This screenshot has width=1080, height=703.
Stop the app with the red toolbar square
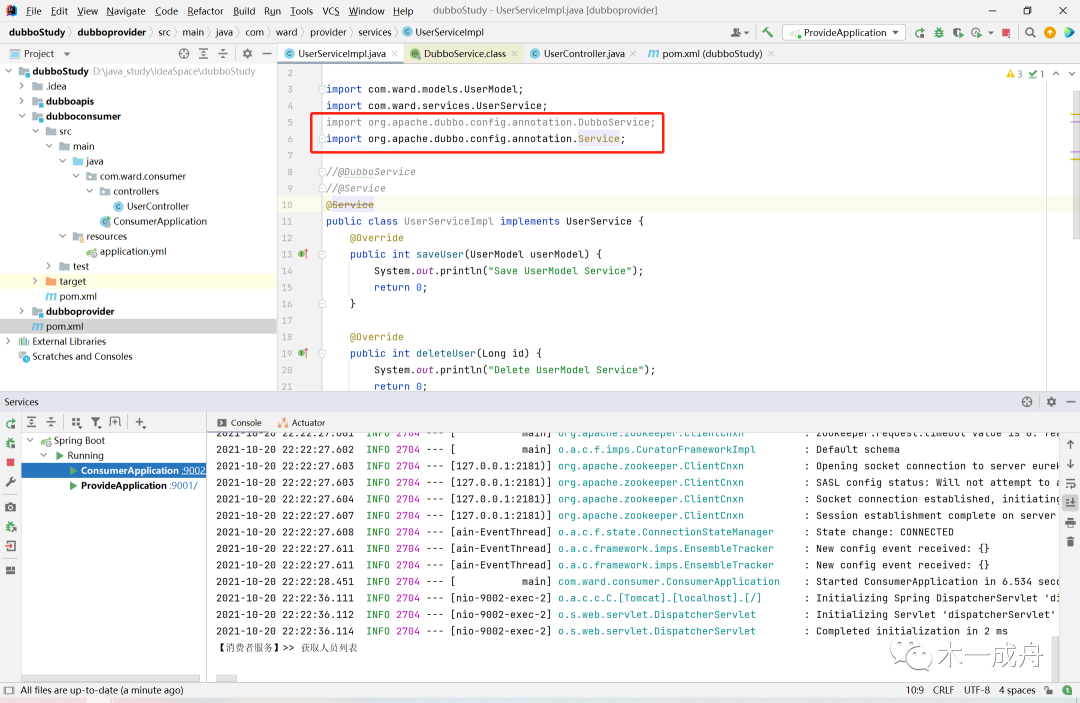click(1007, 32)
